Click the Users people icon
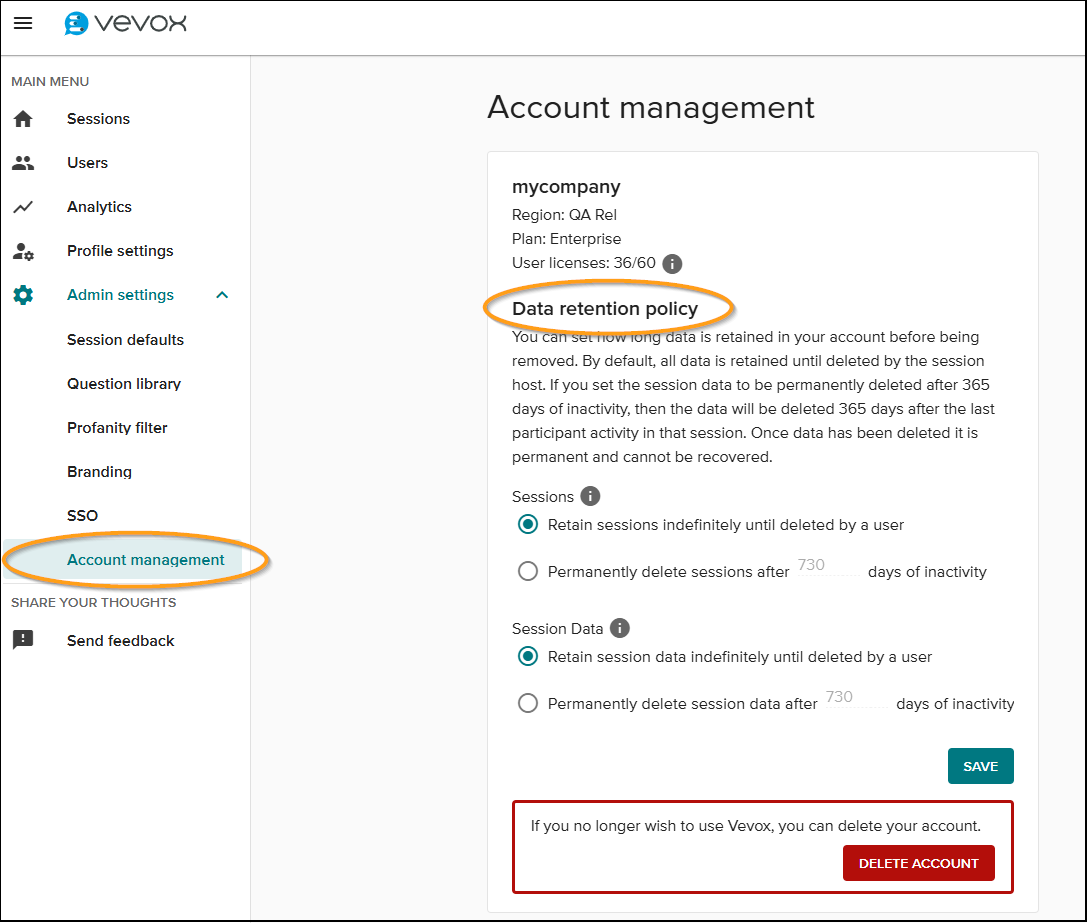This screenshot has height=923, width=1087. (23, 163)
